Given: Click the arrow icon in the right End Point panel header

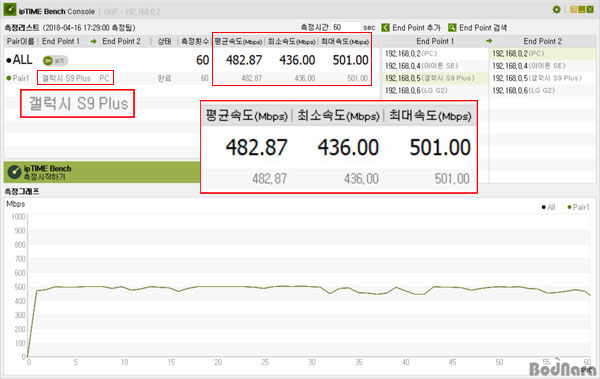Looking at the screenshot, I should (x=489, y=41).
